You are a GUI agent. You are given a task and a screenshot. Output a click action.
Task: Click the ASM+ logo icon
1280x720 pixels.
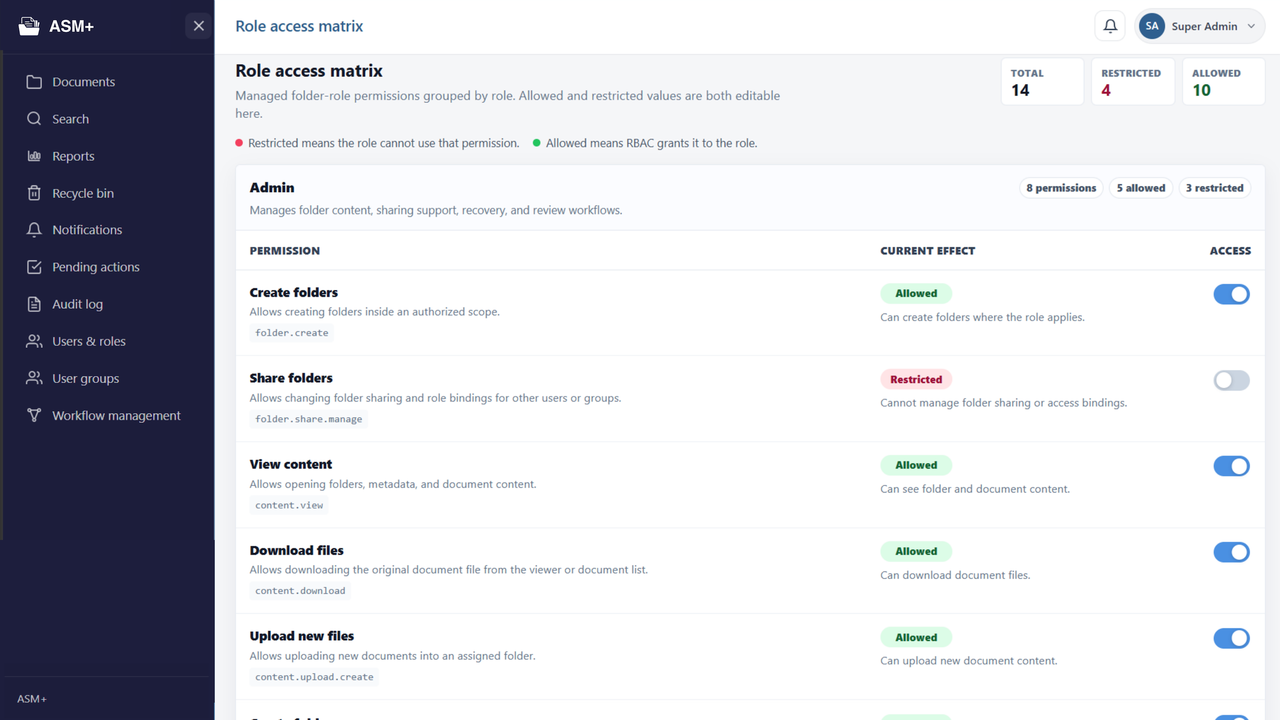pyautogui.click(x=30, y=26)
